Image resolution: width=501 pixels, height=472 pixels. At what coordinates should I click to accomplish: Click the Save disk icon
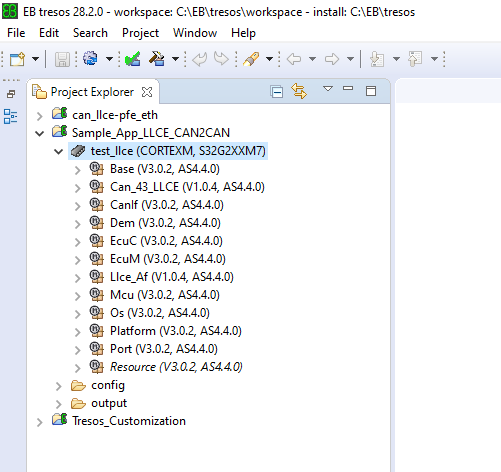click(x=62, y=59)
